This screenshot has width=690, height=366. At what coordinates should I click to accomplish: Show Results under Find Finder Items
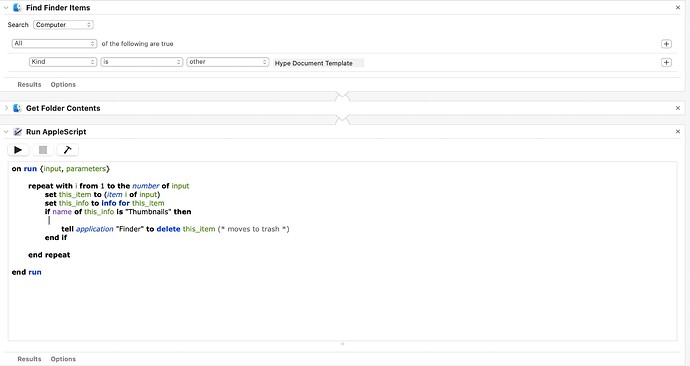(29, 84)
